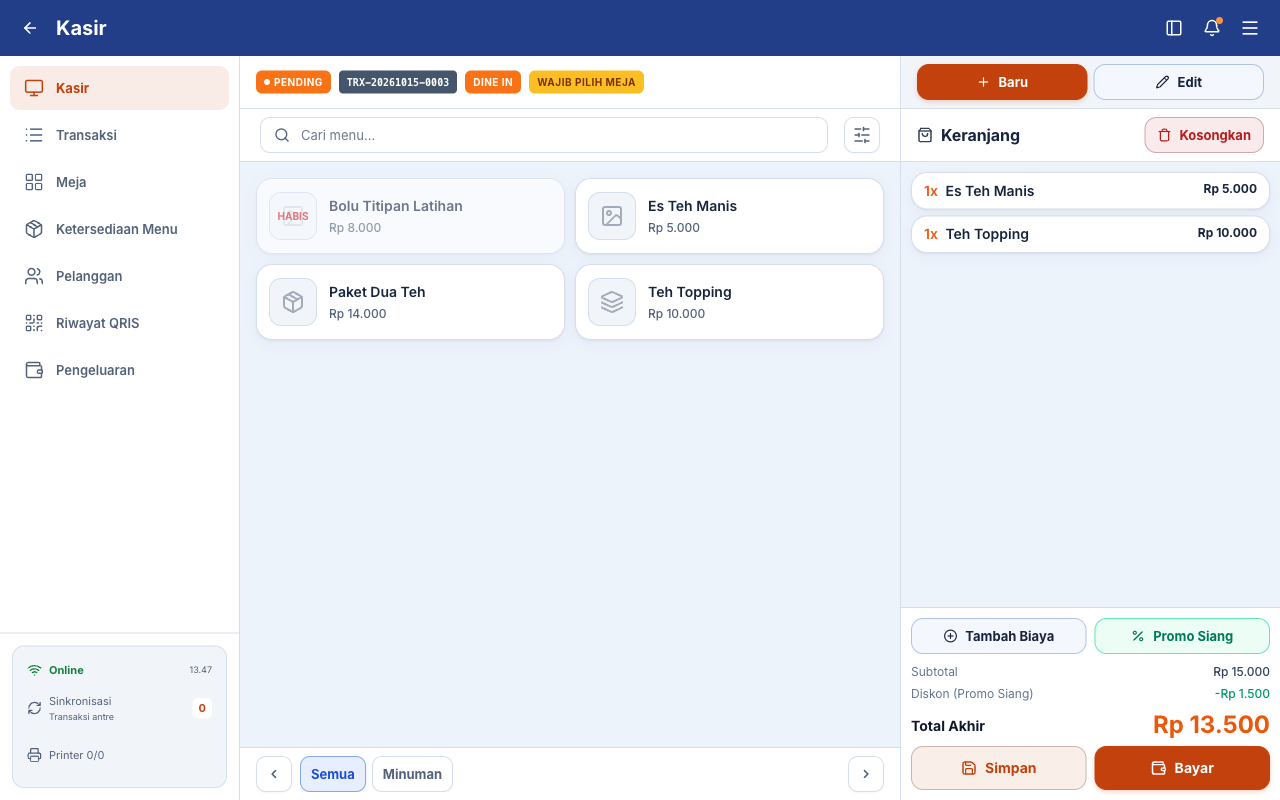Show previous categories with left chevron
This screenshot has height=800, width=1280.
[274, 774]
